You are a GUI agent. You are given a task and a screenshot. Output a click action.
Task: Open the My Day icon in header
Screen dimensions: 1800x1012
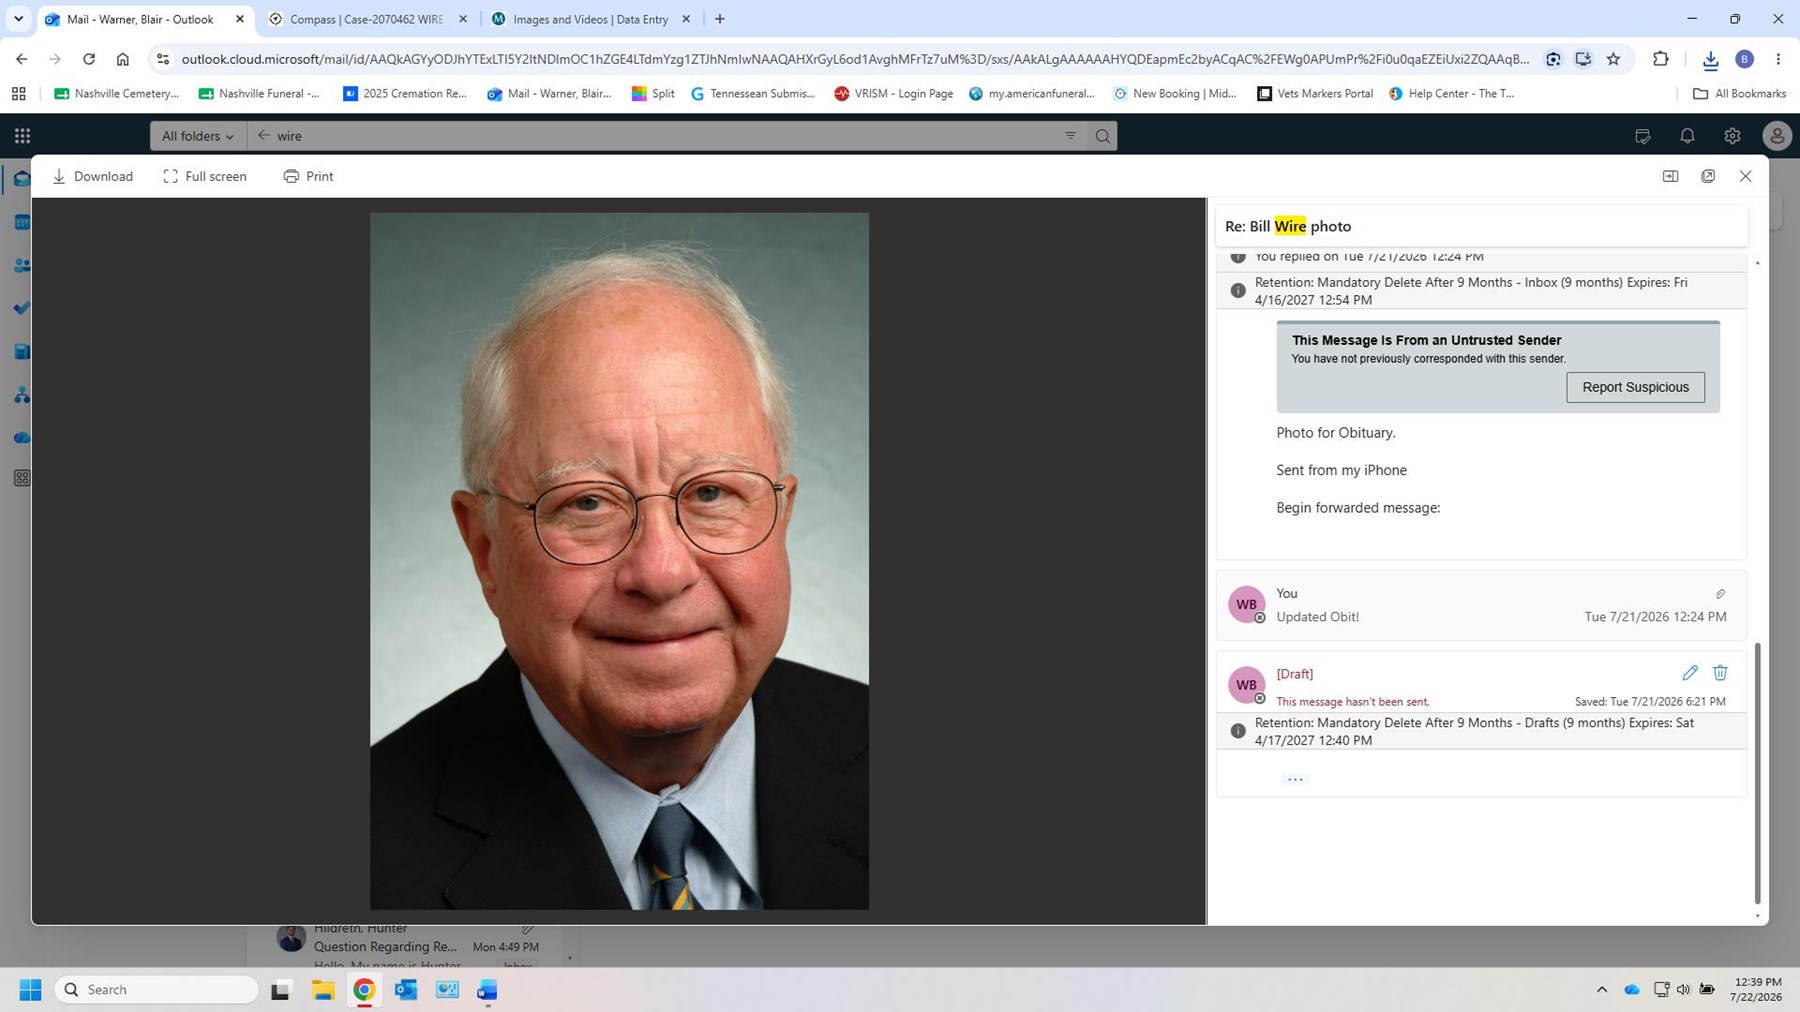click(1642, 136)
